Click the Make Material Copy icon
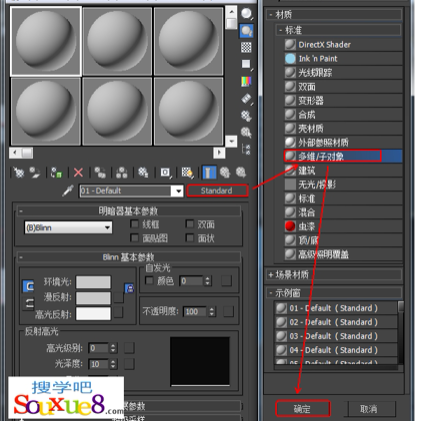 click(x=100, y=172)
